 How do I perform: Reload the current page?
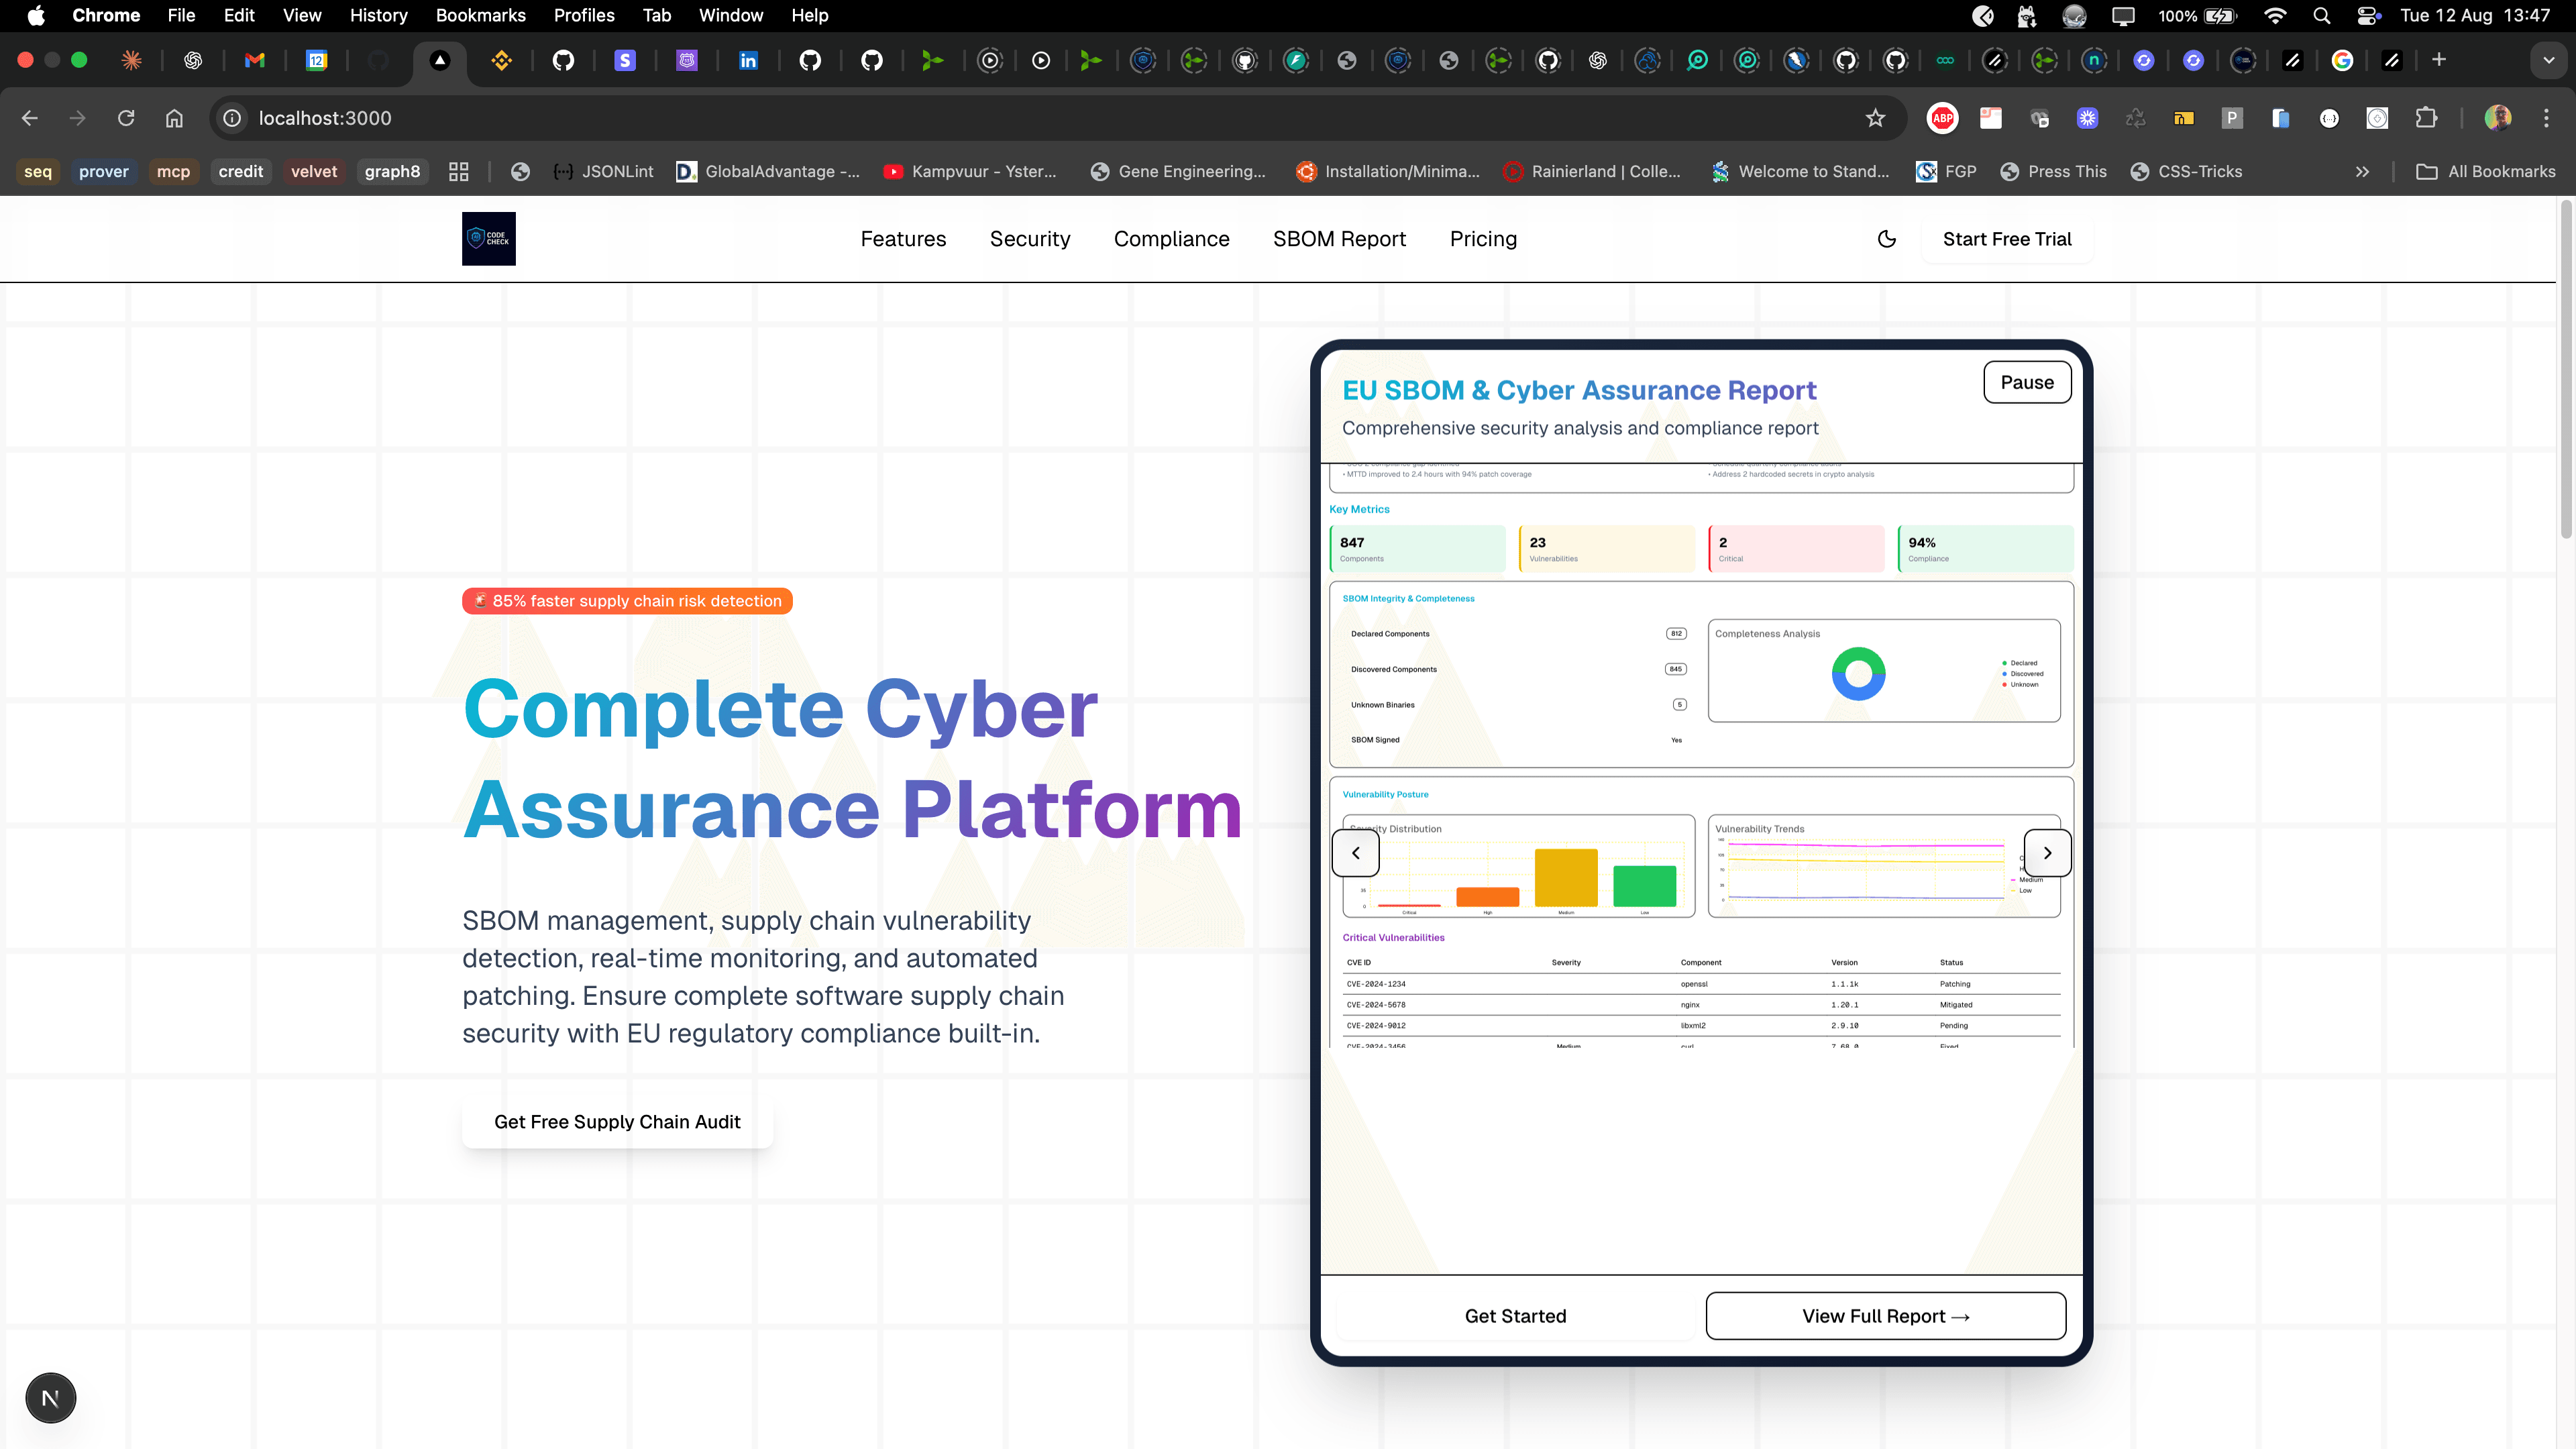tap(126, 118)
